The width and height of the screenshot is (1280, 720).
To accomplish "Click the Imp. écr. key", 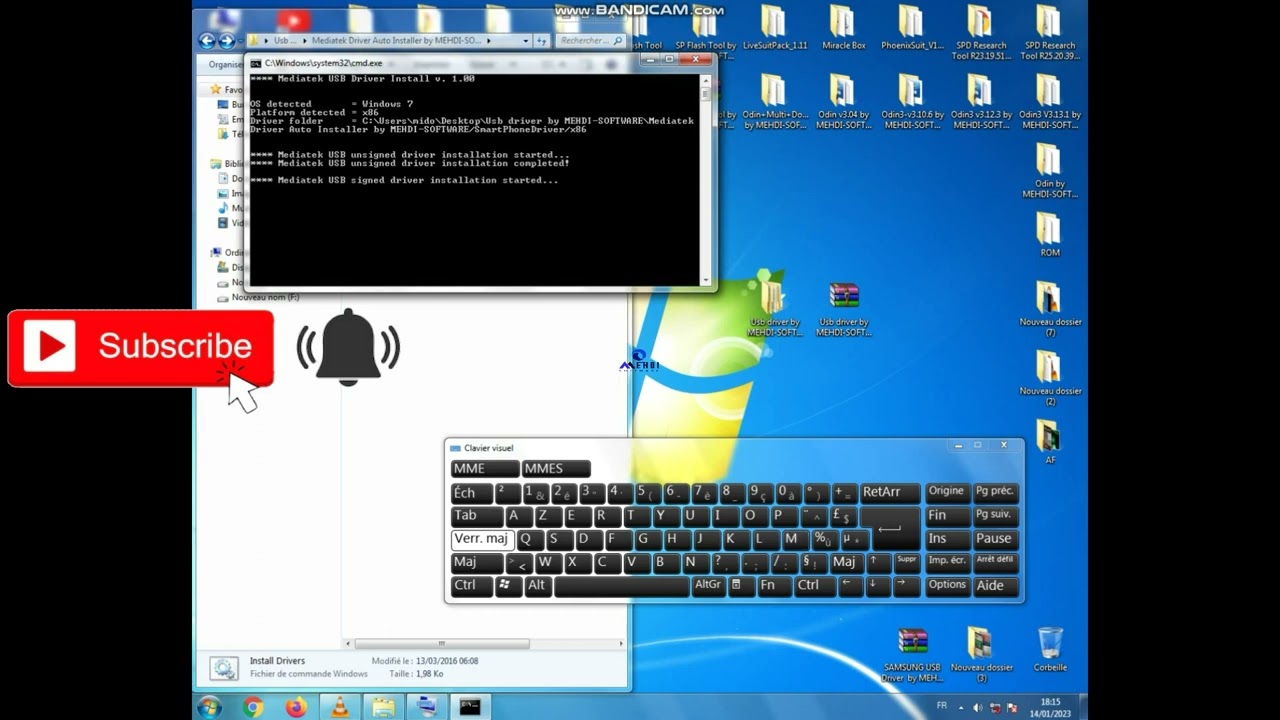I will [947, 562].
